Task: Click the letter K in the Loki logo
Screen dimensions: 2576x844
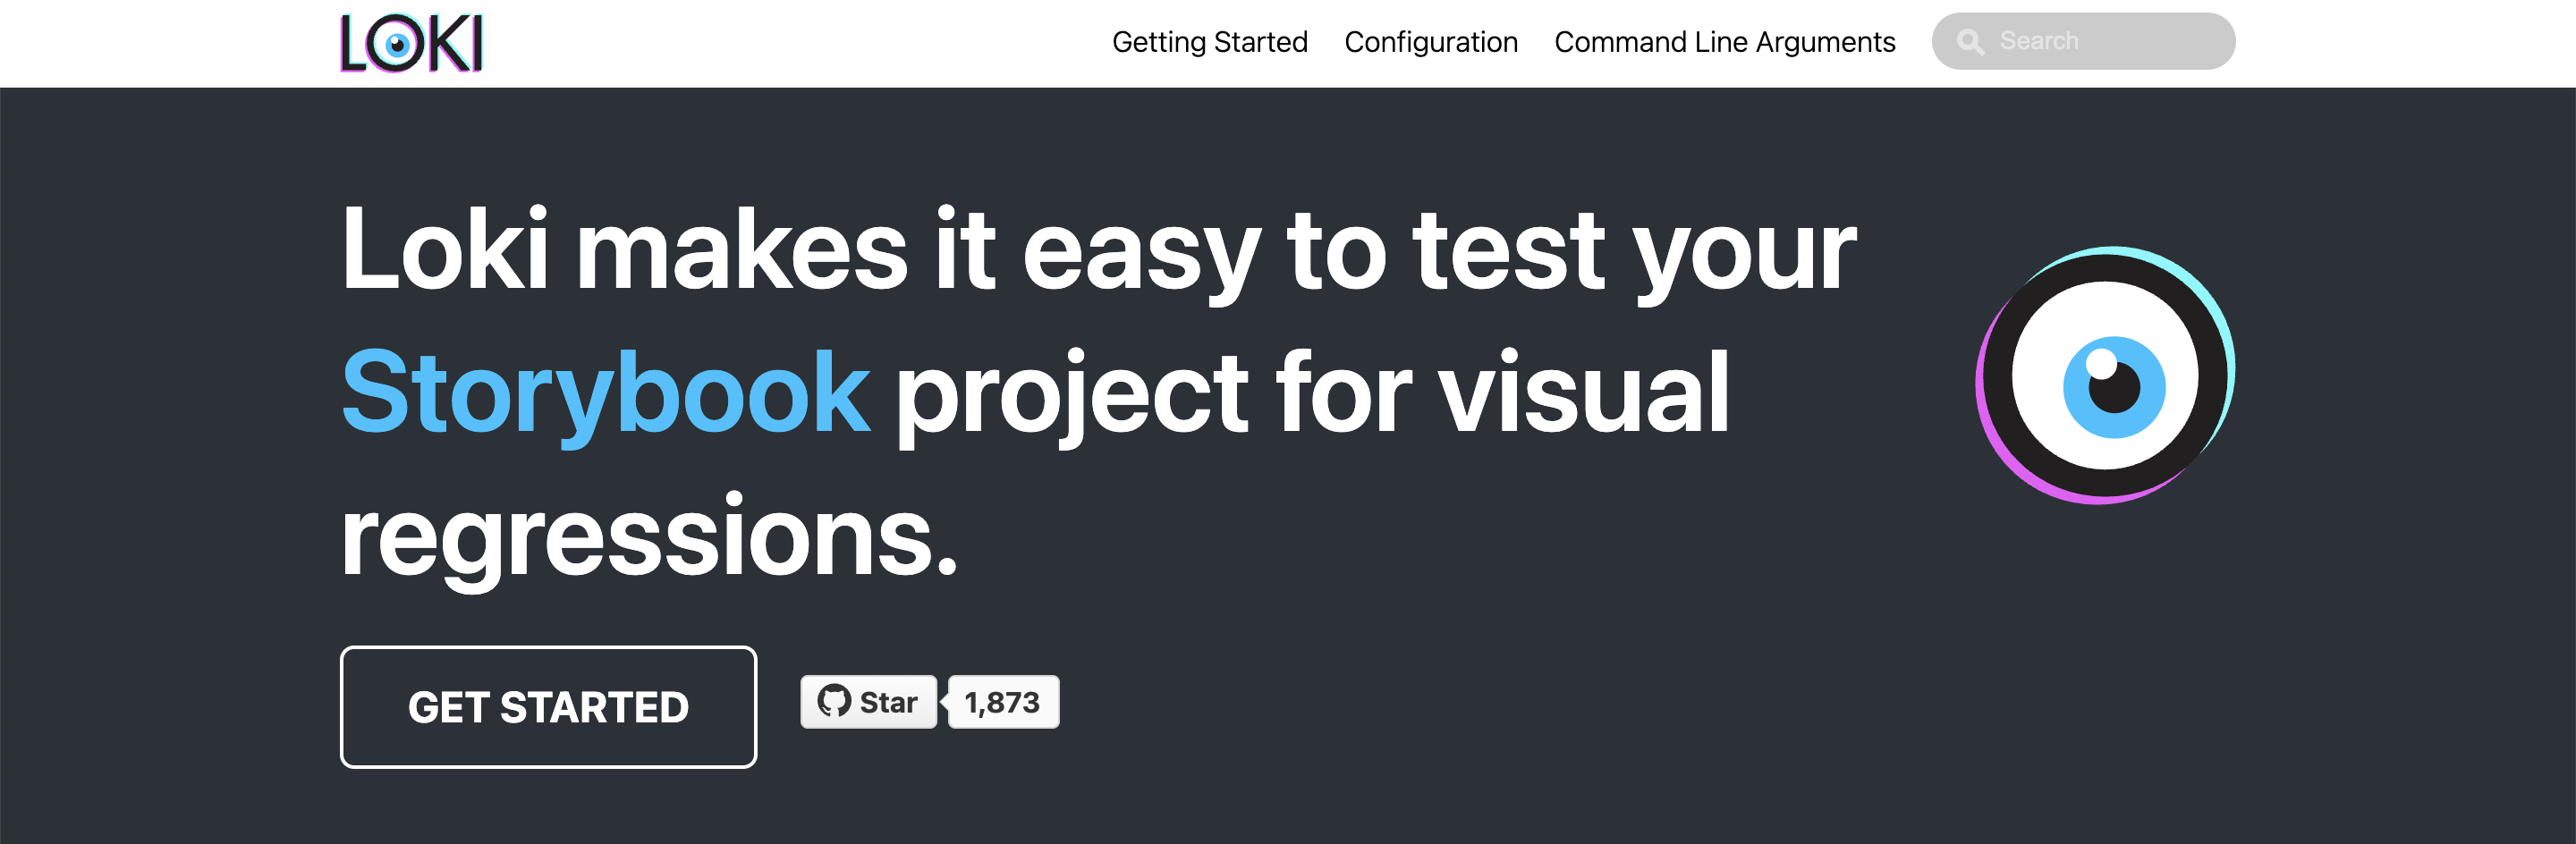Action: [x=448, y=43]
